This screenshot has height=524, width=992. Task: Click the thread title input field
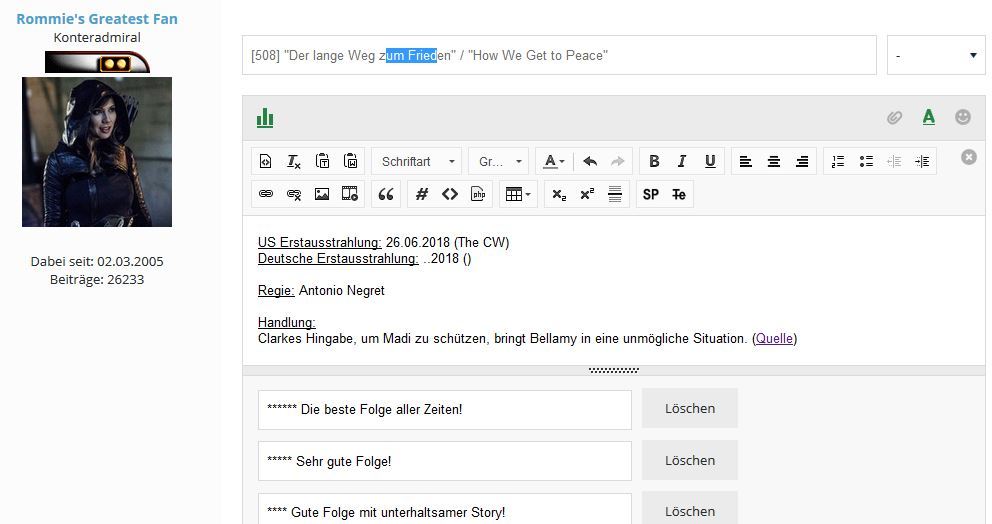(x=558, y=55)
